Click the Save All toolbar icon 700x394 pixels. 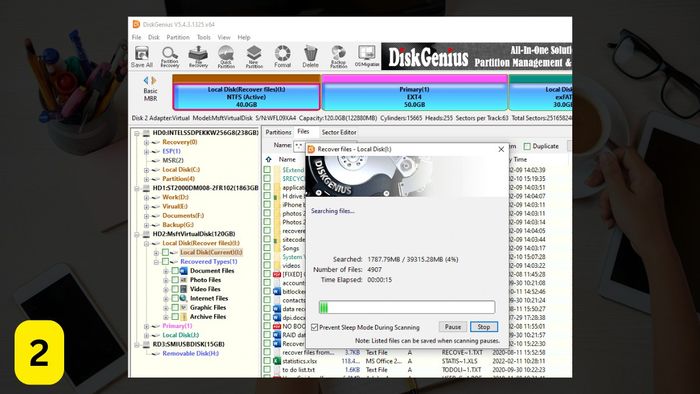(x=142, y=57)
